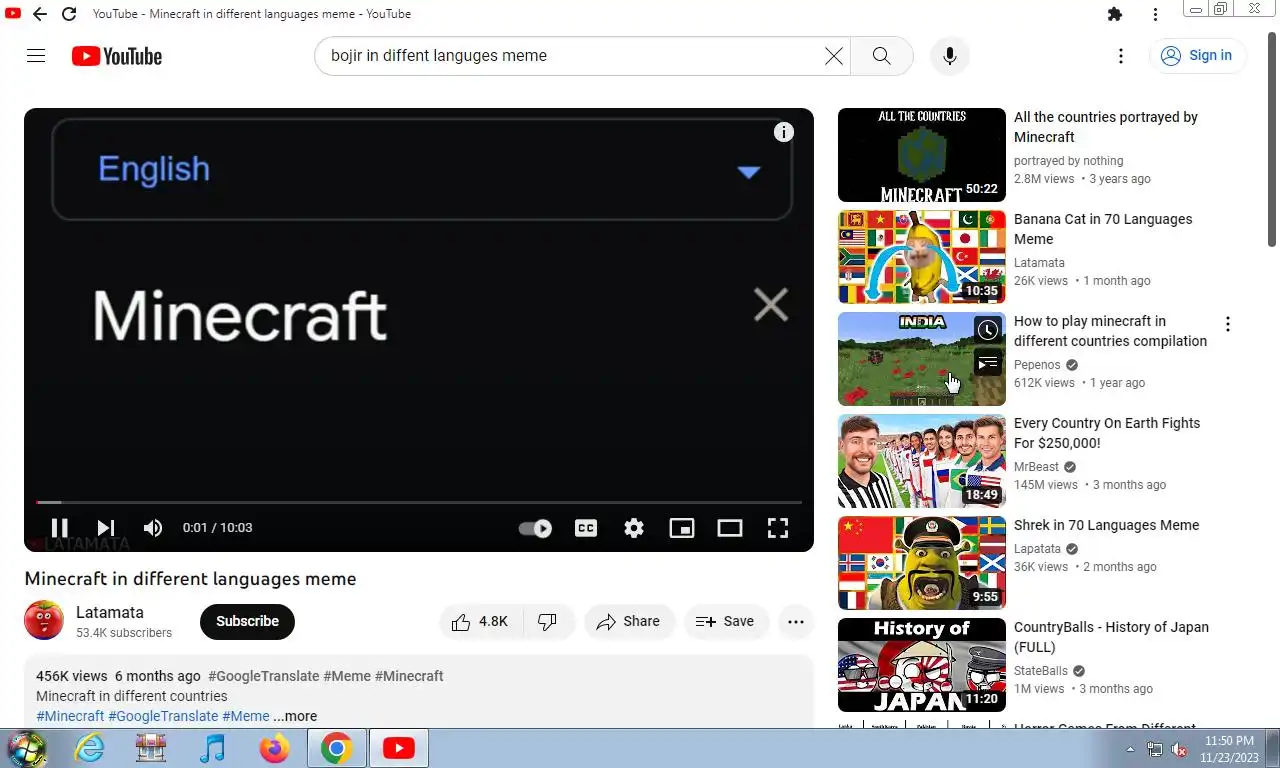Open the music note taskbar app

coord(212,748)
